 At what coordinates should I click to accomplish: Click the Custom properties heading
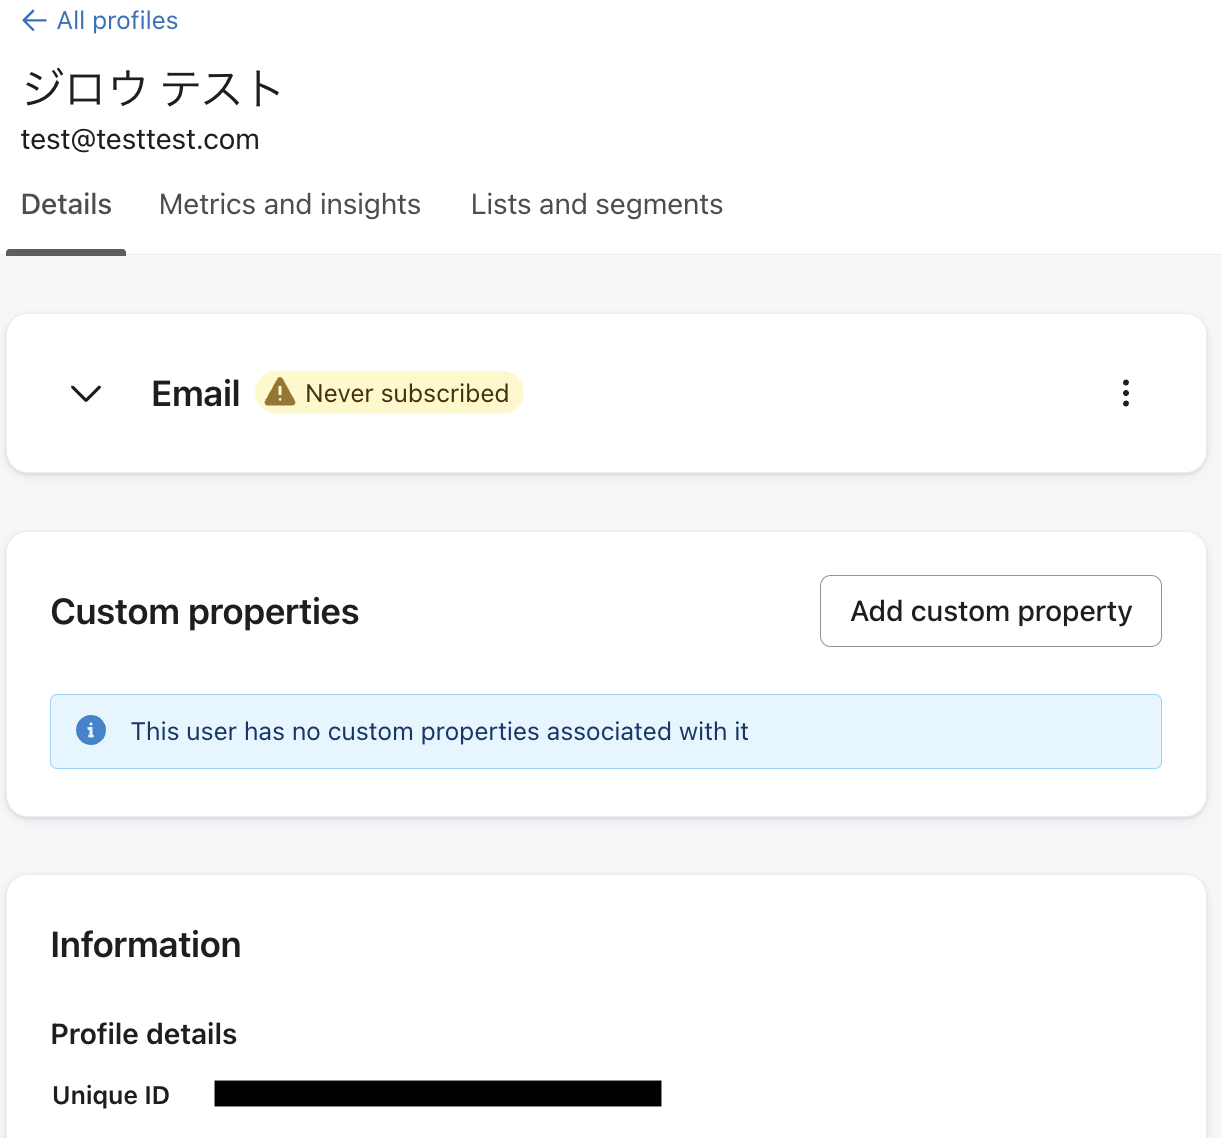click(205, 612)
